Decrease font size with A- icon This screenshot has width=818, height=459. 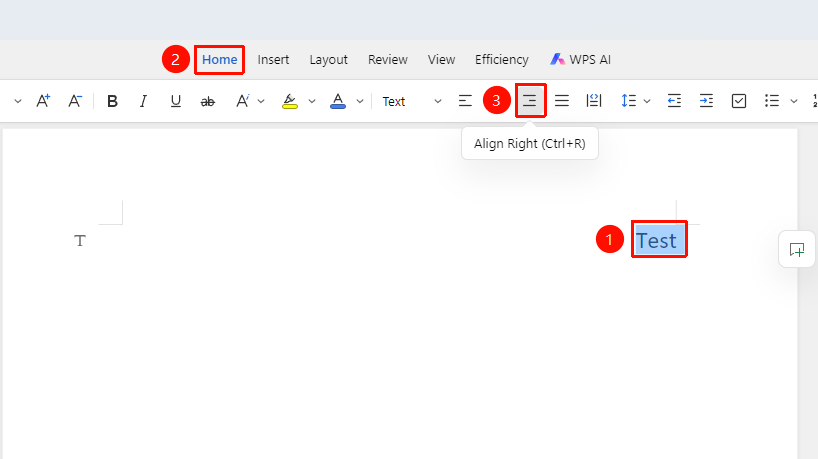tap(75, 101)
